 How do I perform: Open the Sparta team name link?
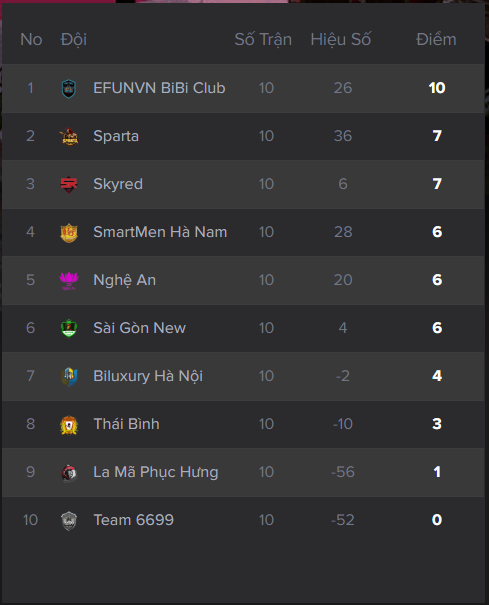coord(116,136)
